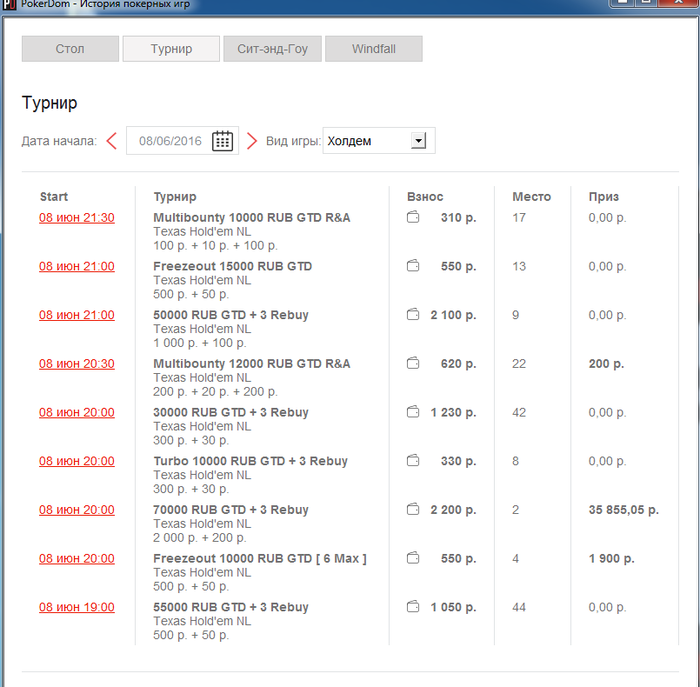The width and height of the screenshot is (700, 687).
Task: Open 08 июн 20:00 link for Freezeout 6 Max
Action: click(x=77, y=558)
